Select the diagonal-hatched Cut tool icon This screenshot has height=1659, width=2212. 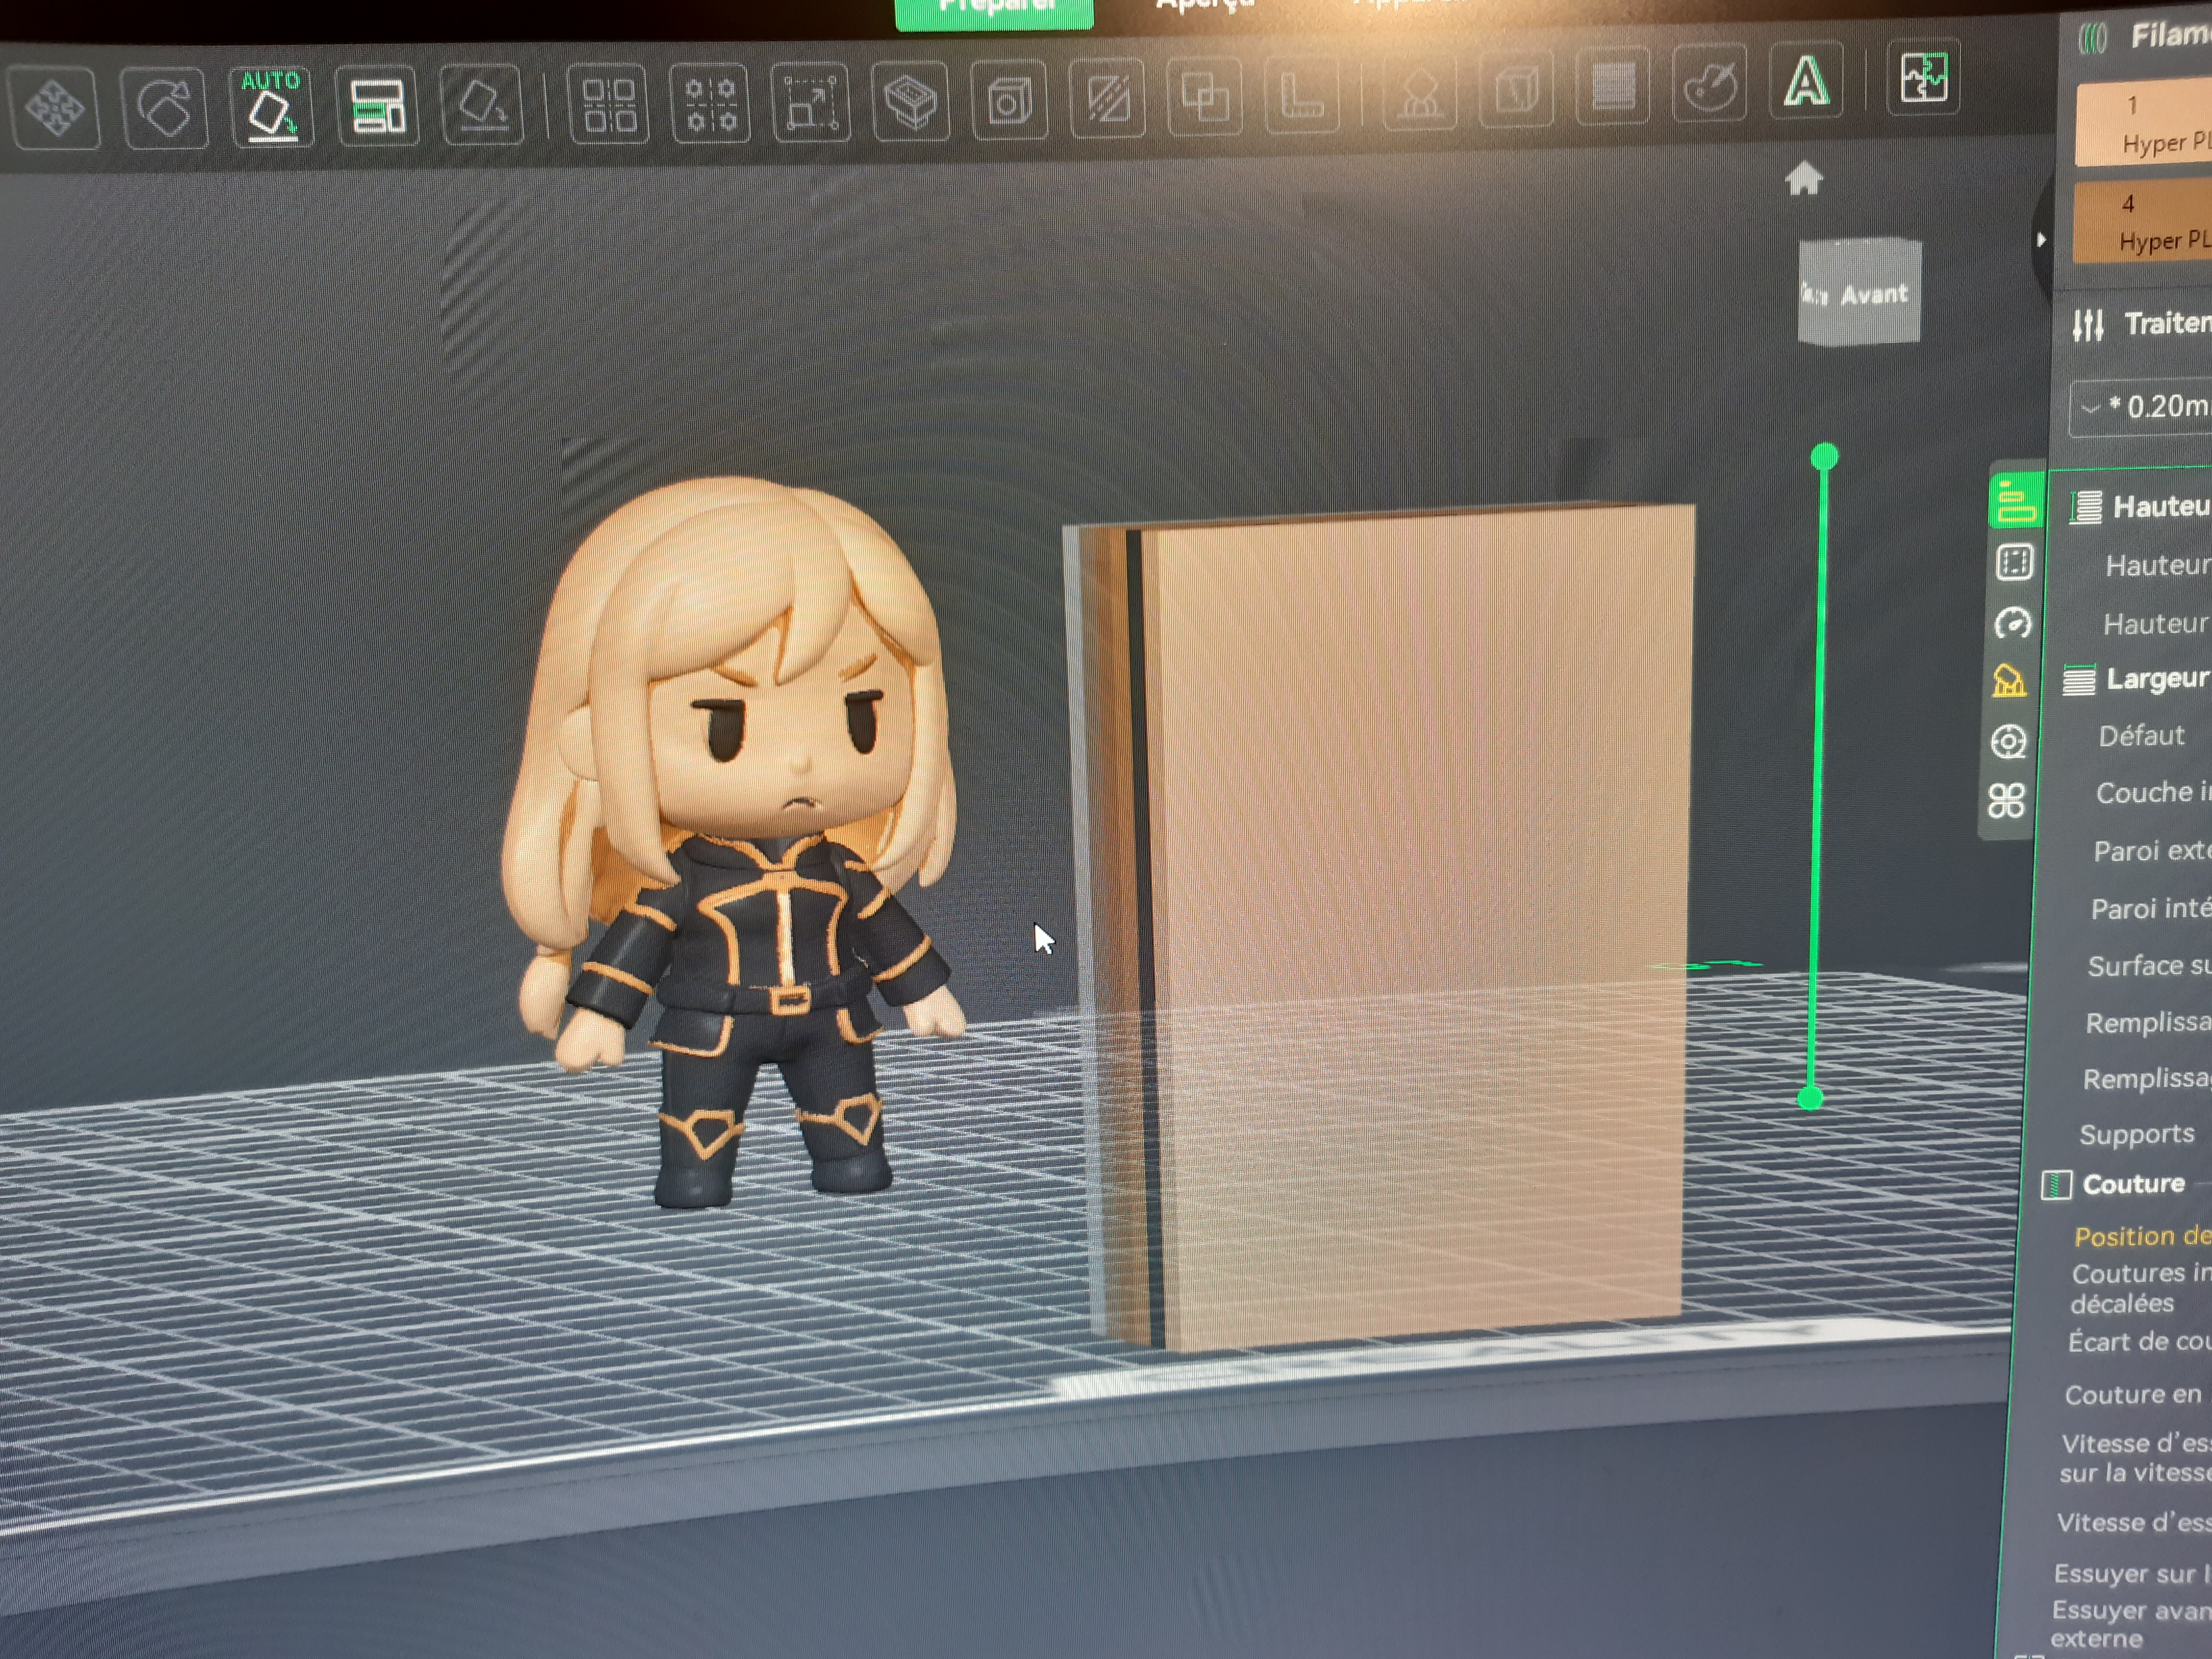pos(1108,100)
